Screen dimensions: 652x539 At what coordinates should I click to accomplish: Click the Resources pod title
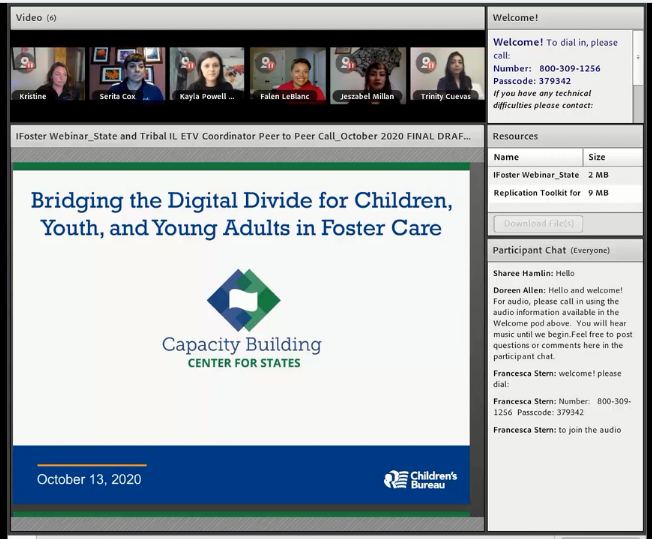point(515,136)
